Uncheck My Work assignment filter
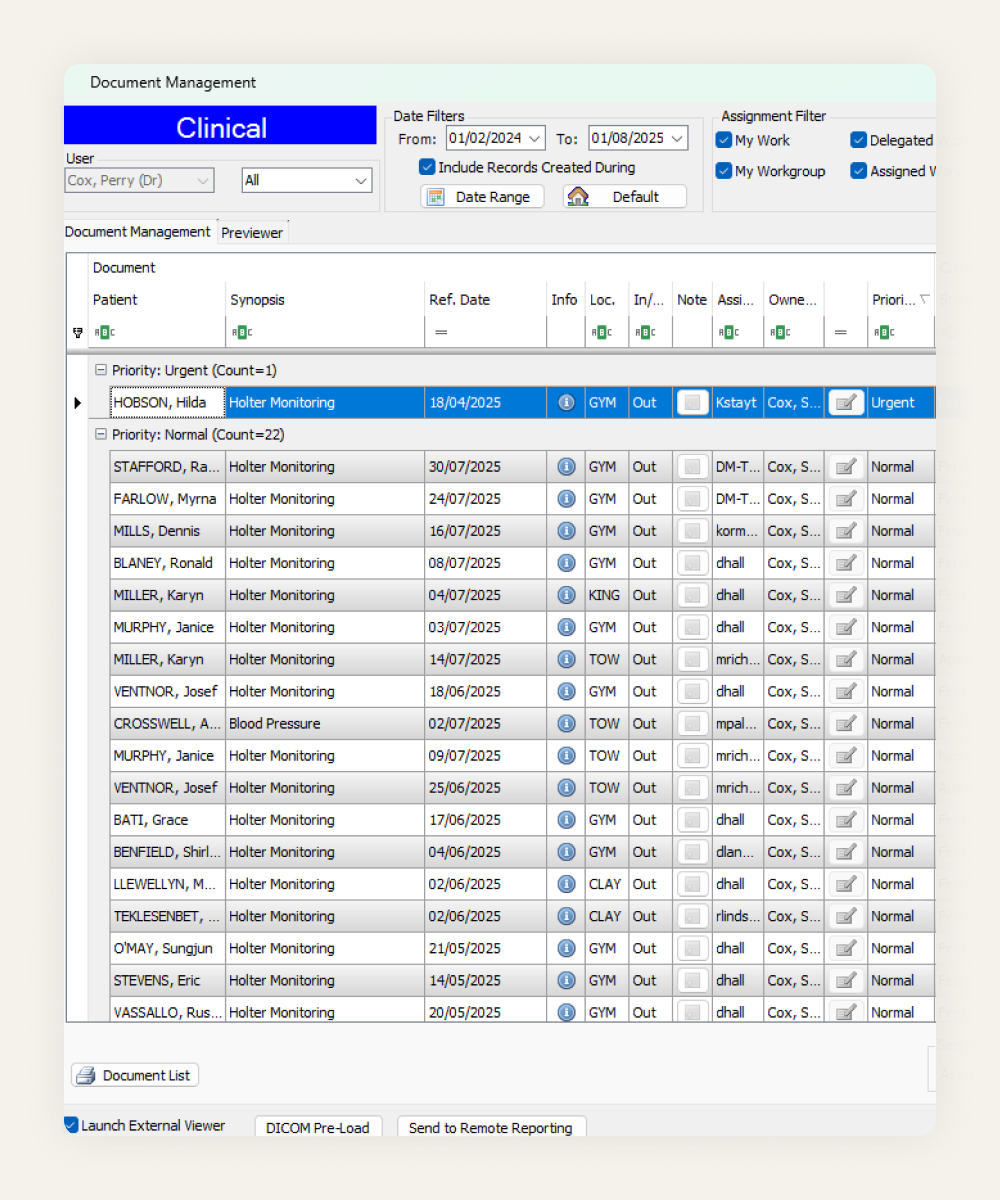Viewport: 1000px width, 1200px height. coord(724,140)
